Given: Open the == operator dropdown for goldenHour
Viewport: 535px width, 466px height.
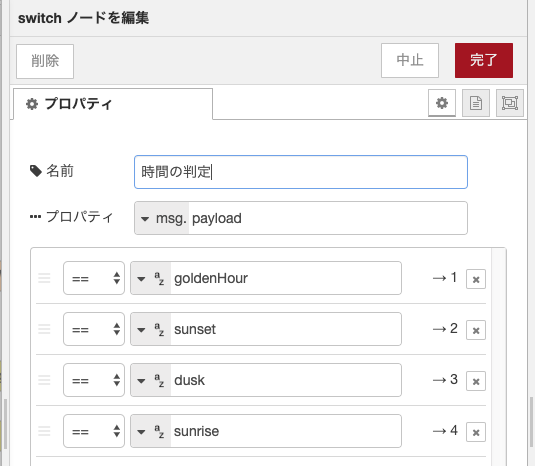Looking at the screenshot, I should click(x=94, y=278).
